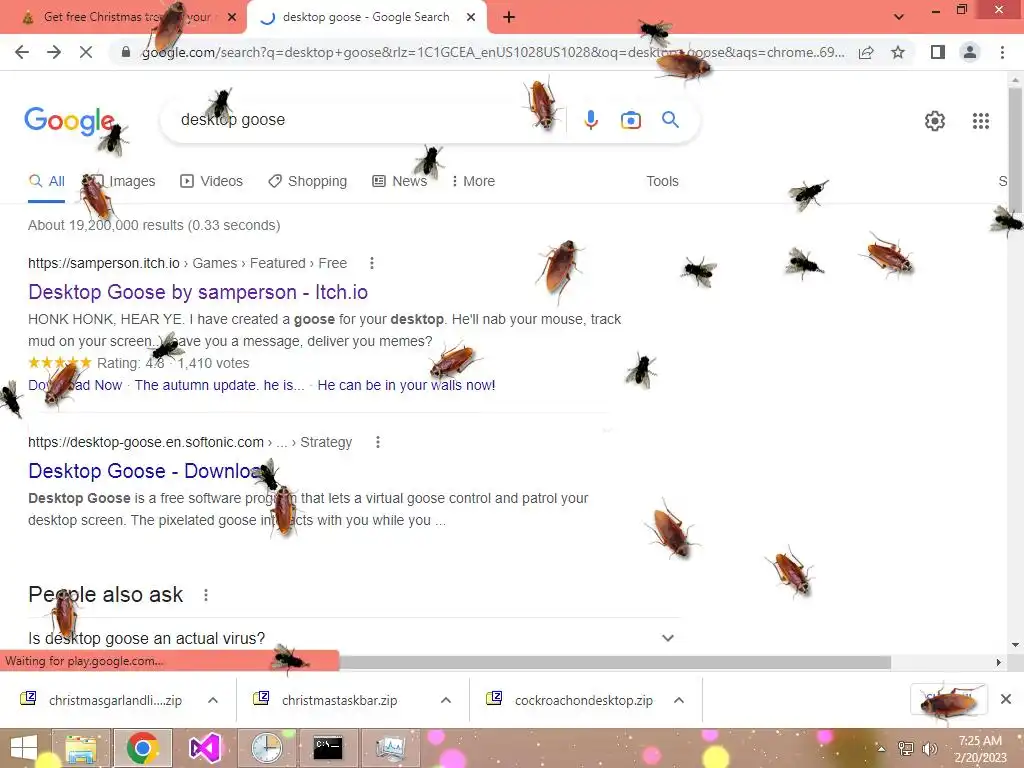Viewport: 1024px width, 768px height.
Task: Open the search Tools options
Action: pos(662,182)
